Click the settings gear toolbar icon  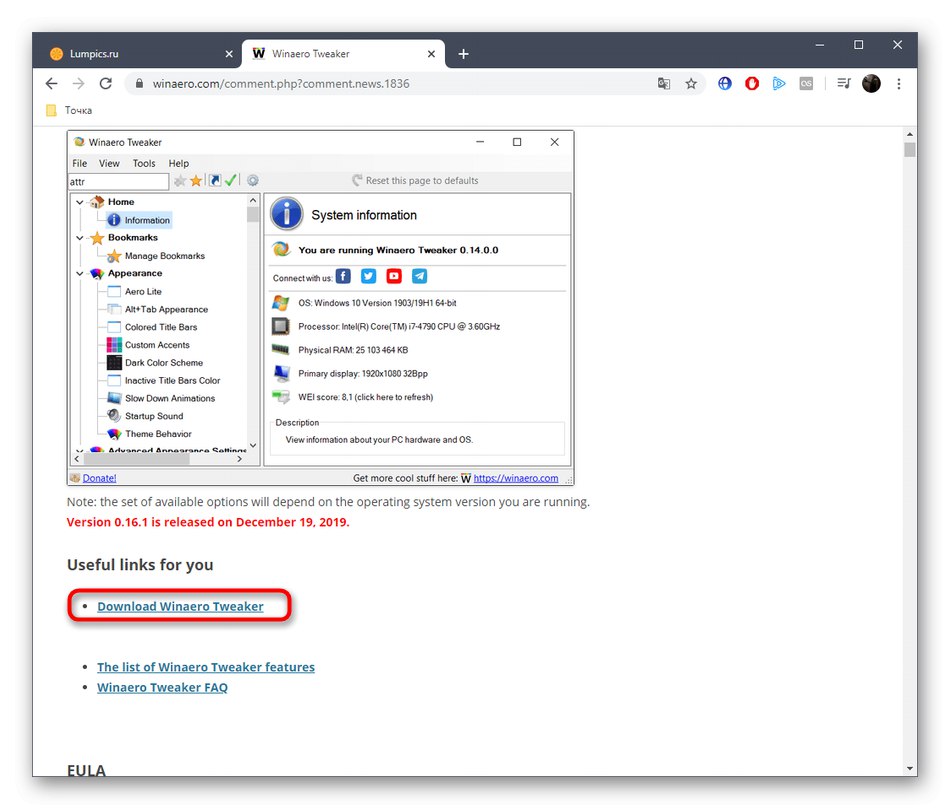click(253, 180)
